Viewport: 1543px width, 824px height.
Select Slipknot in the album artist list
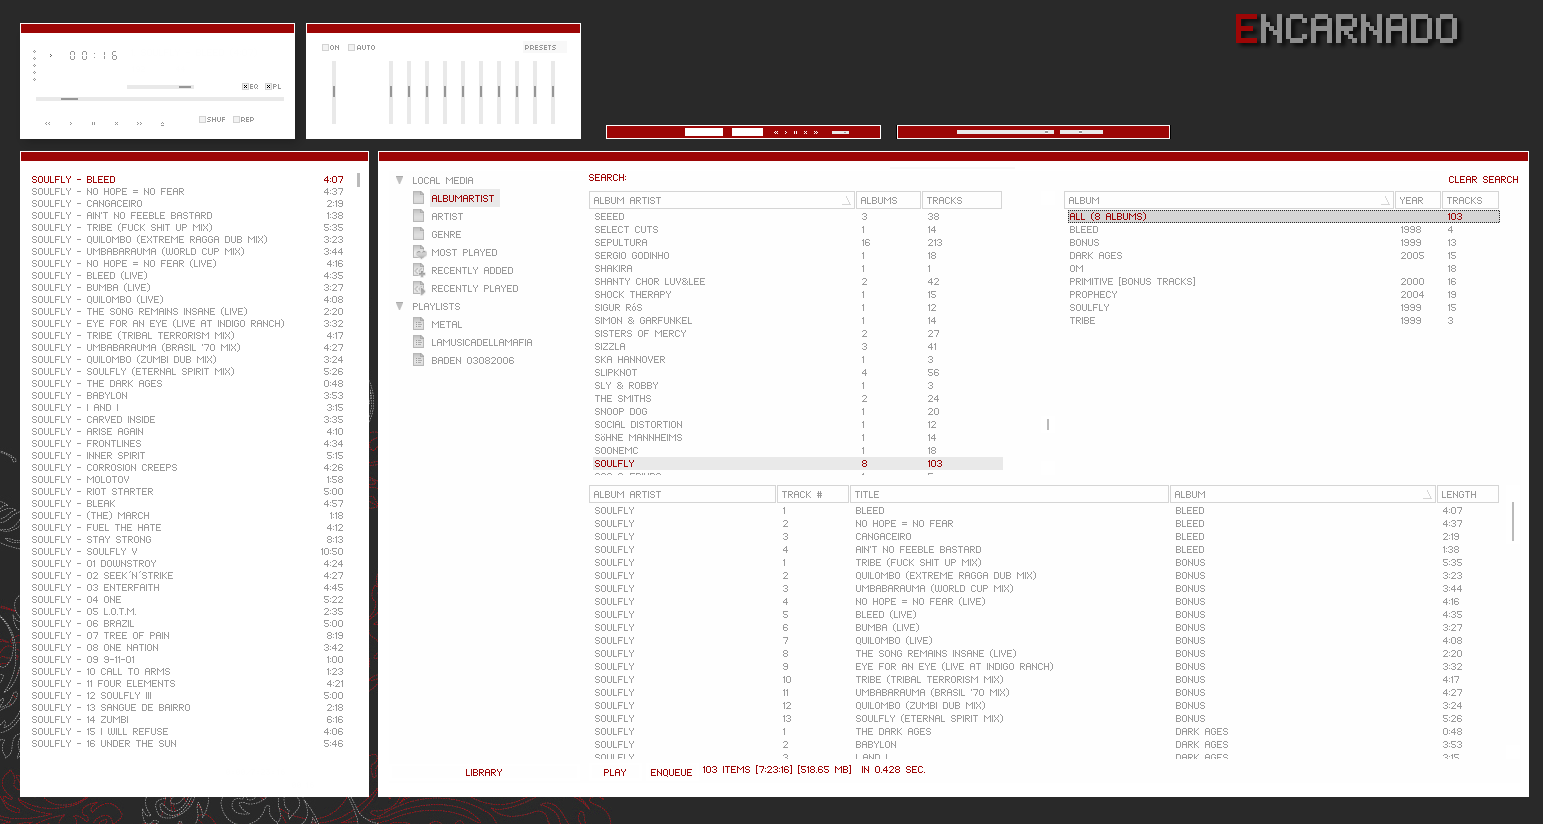(796, 372)
